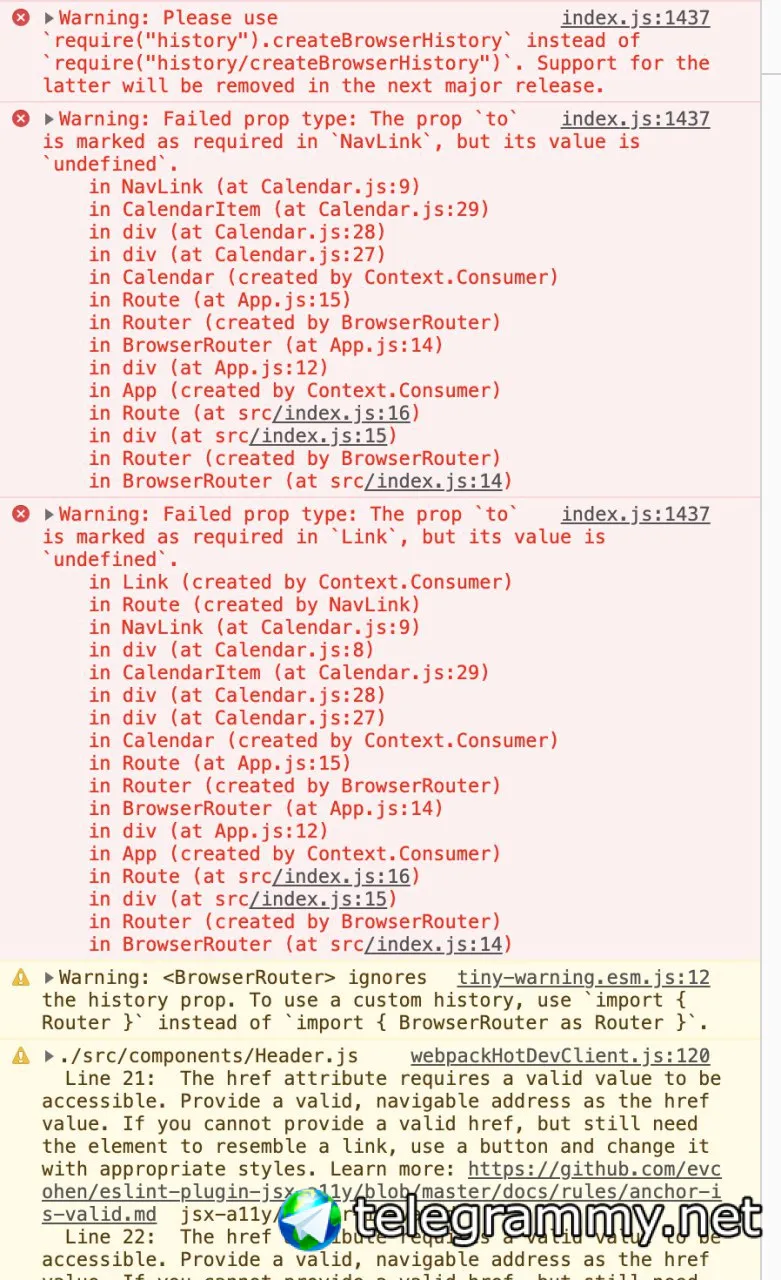Click the error icon beside the NavLink prop warning
The image size is (781, 1280).
(x=20, y=119)
